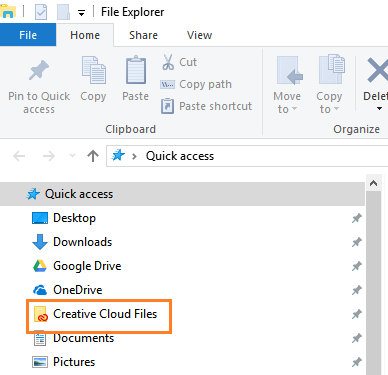Click Copy path in the ribbon
The height and width of the screenshot is (375, 388).
tap(196, 84)
